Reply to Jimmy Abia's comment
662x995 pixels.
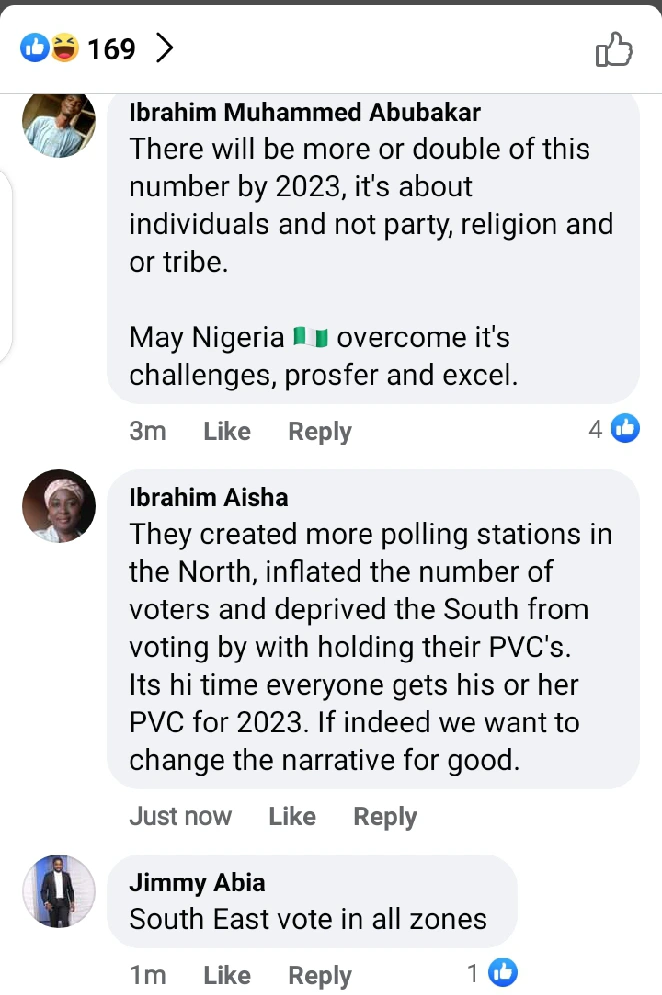[320, 975]
